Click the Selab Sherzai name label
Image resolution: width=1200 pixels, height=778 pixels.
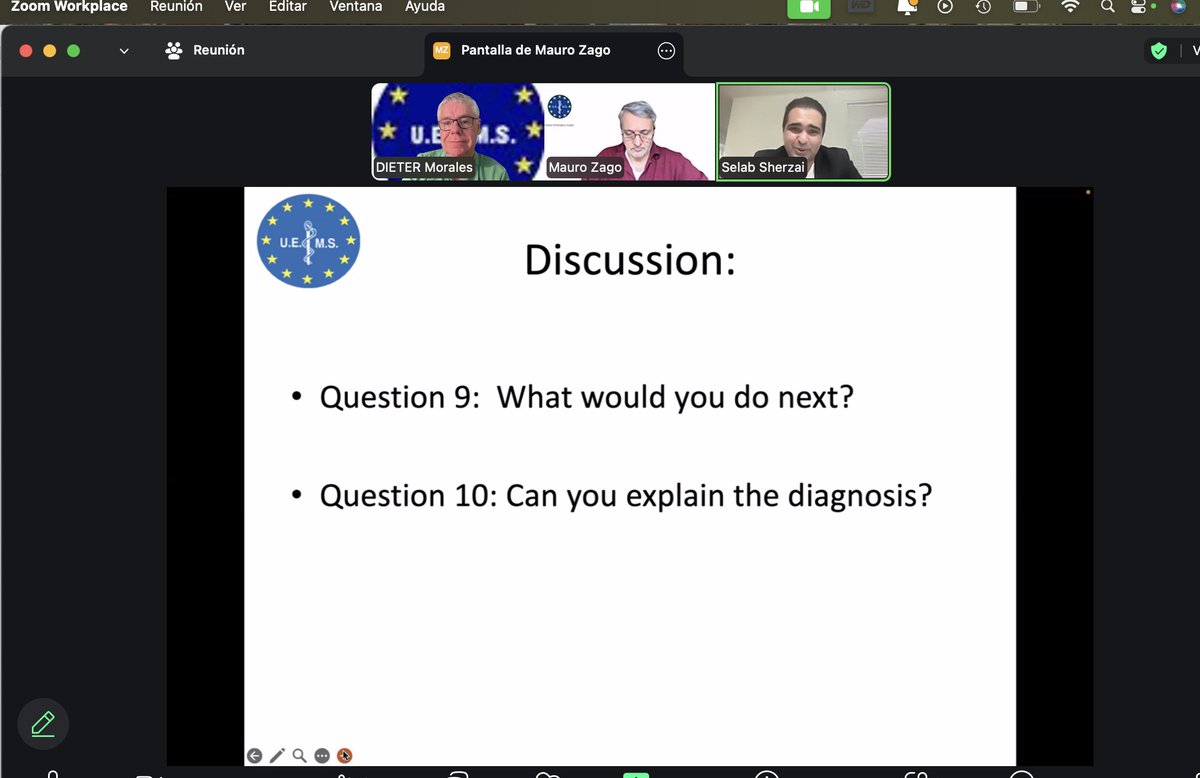763,167
